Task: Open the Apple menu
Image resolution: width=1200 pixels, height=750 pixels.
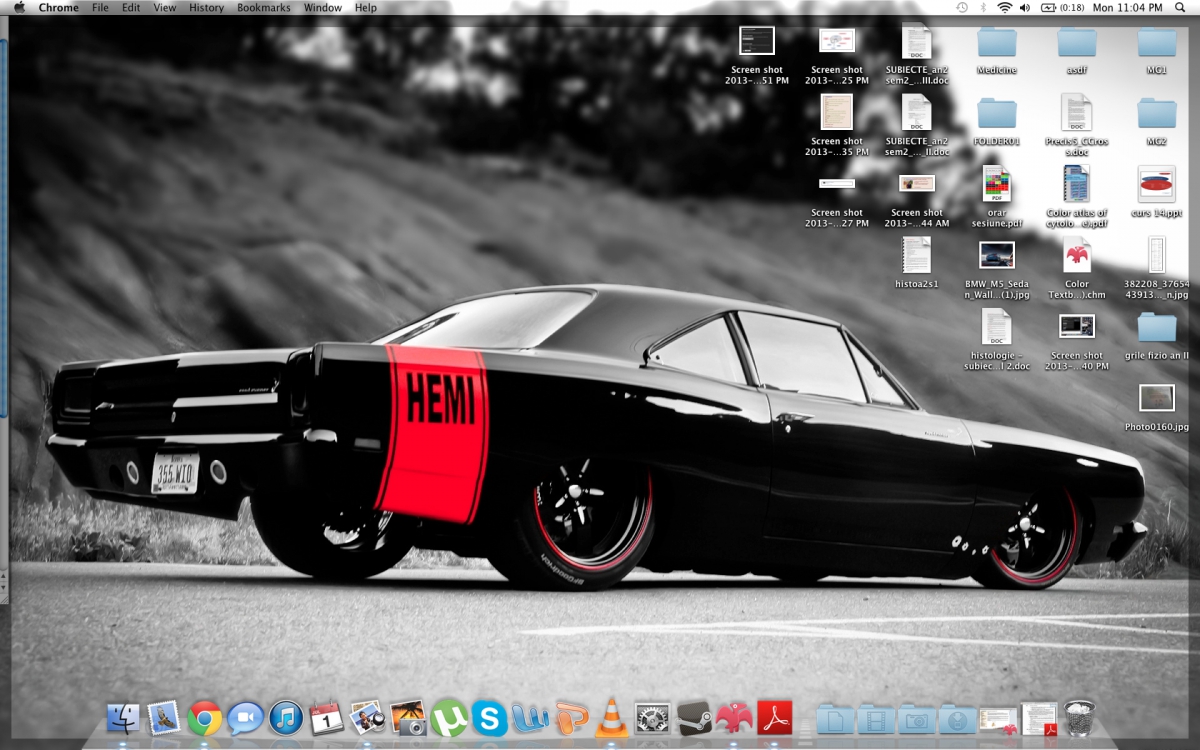Action: pyautogui.click(x=19, y=7)
